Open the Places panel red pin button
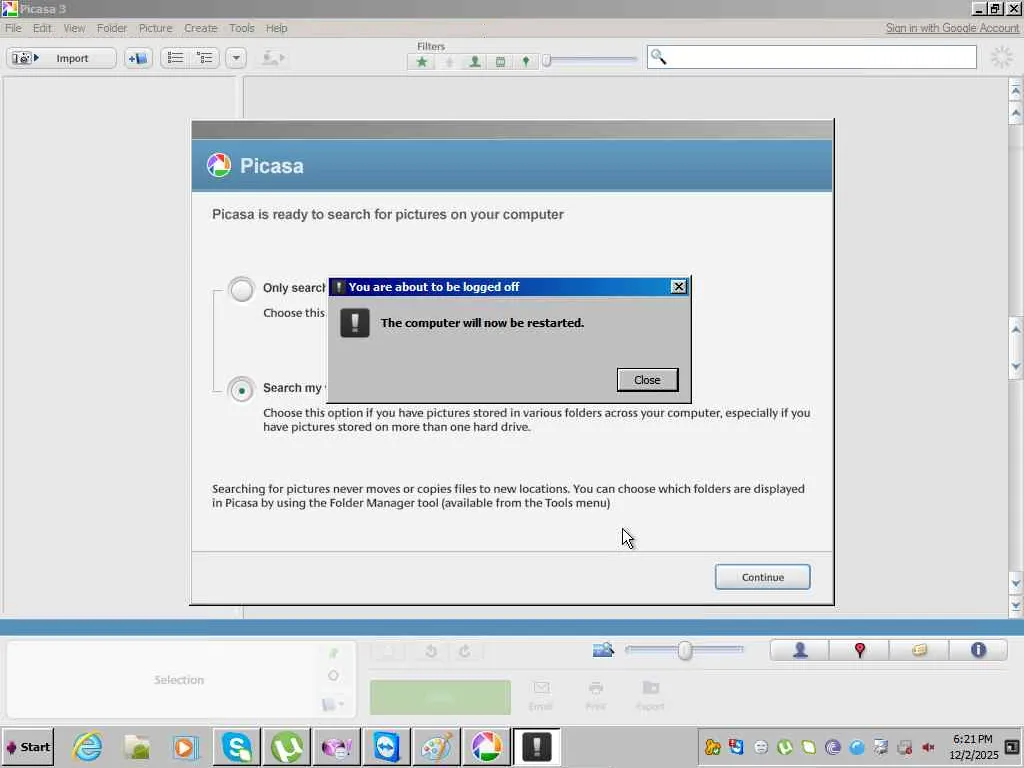 click(859, 650)
